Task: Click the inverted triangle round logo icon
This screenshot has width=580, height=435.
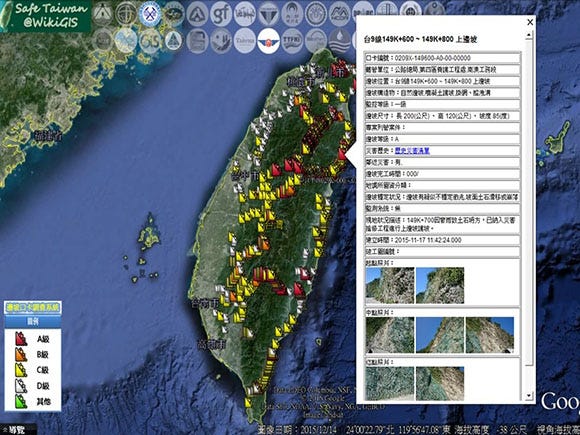Action: coord(269,14)
